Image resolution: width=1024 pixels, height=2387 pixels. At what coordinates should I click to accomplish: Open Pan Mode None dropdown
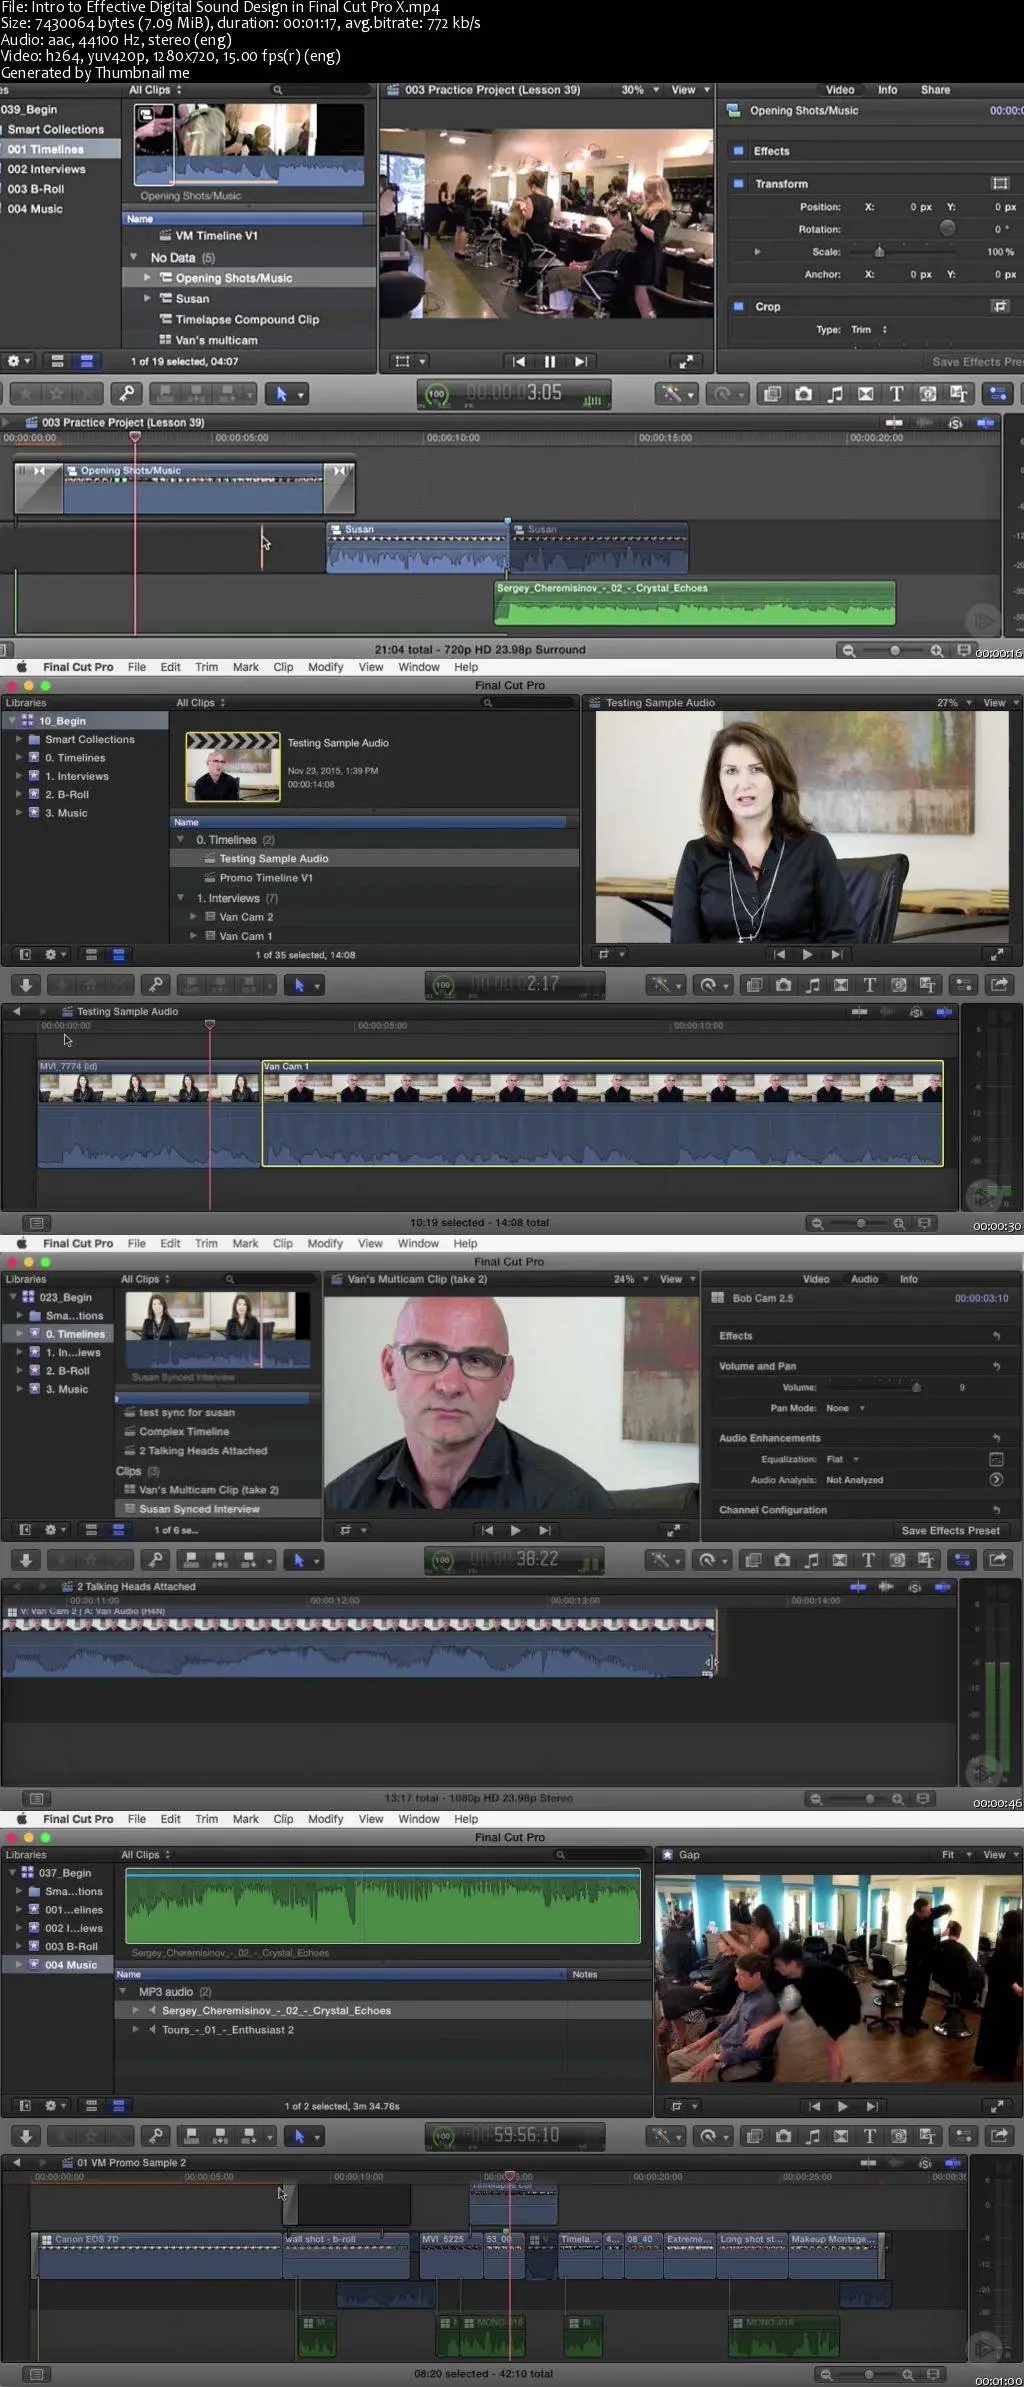coord(845,1408)
